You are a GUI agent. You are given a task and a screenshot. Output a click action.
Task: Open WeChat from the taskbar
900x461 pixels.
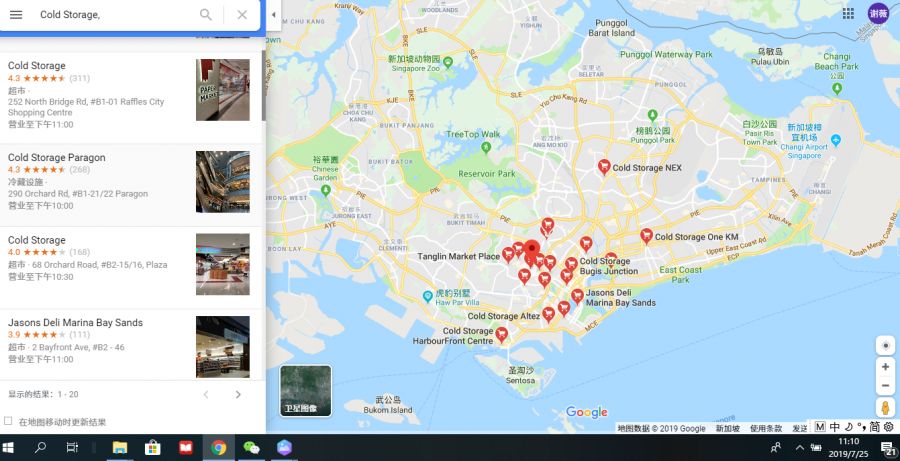251,448
